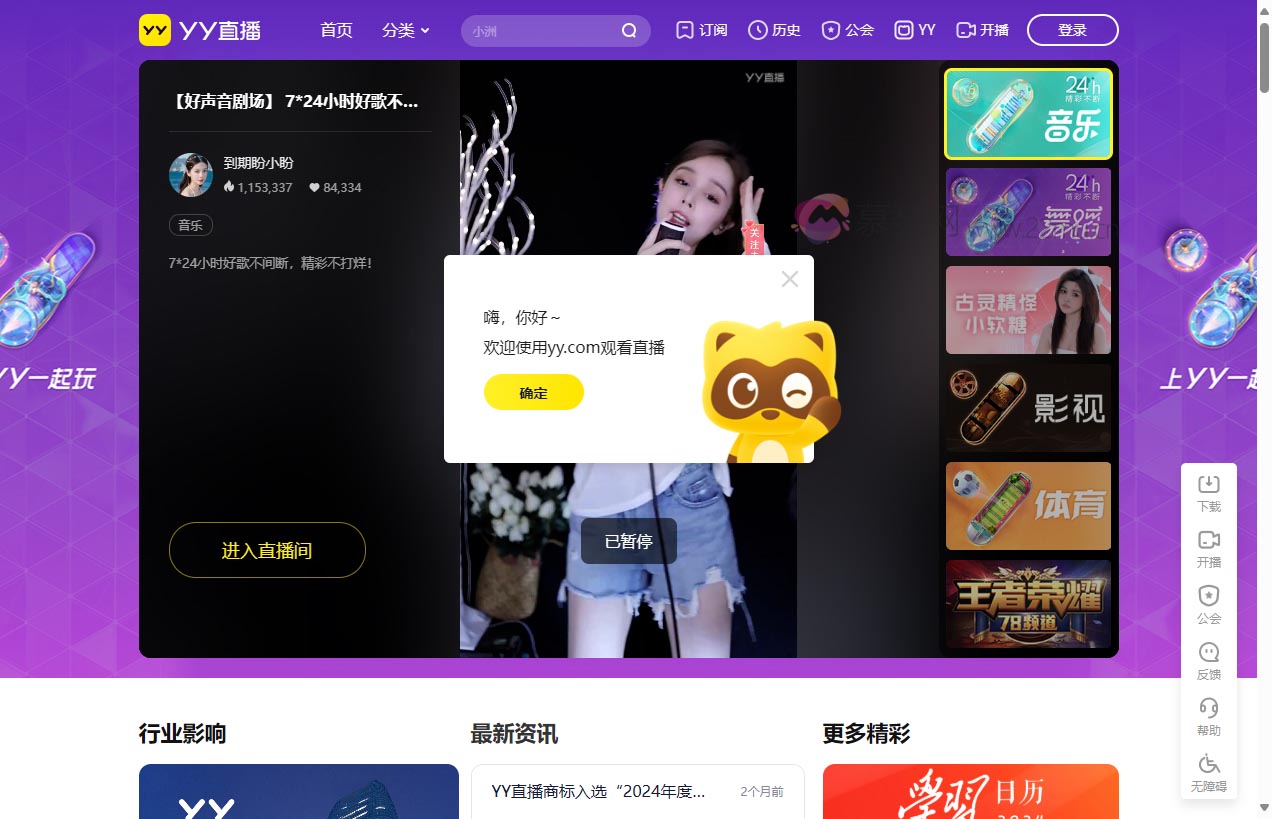Go to 首页 home tab

pyautogui.click(x=336, y=31)
